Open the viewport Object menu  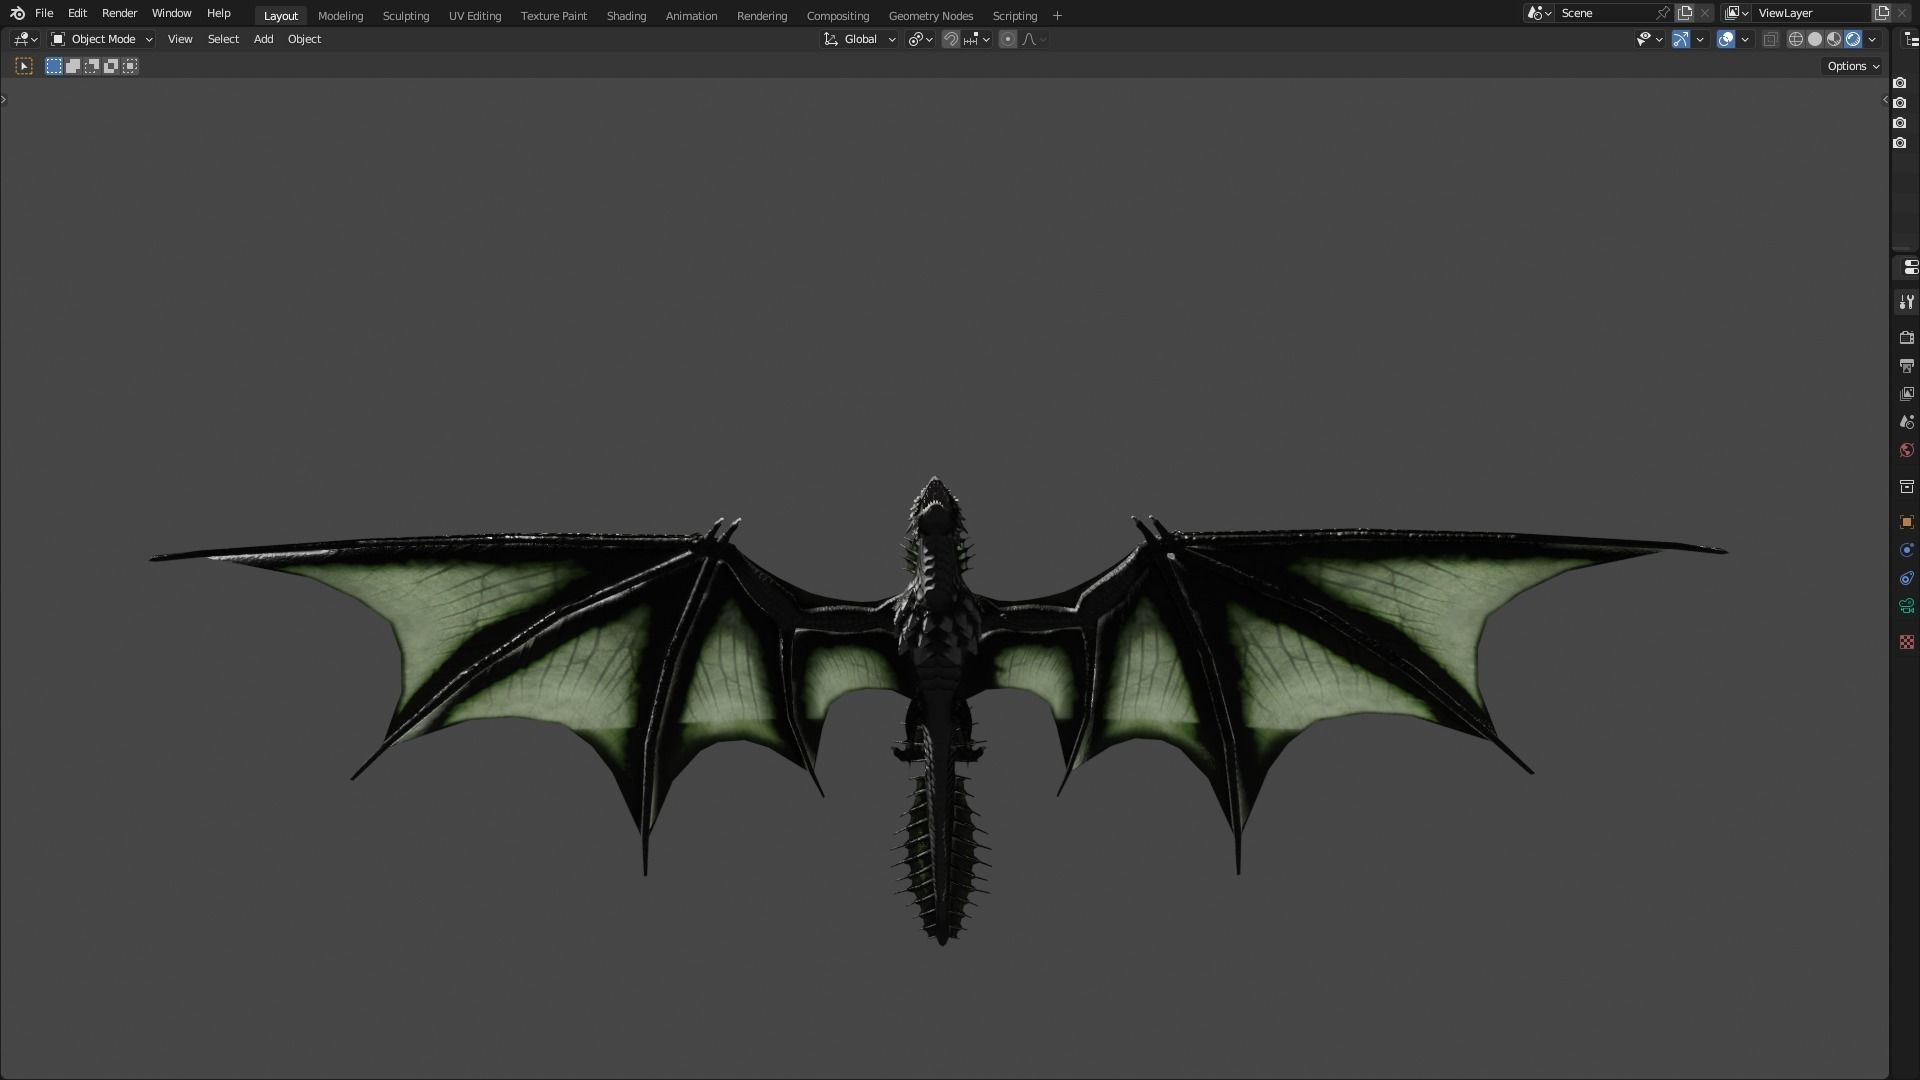[304, 39]
